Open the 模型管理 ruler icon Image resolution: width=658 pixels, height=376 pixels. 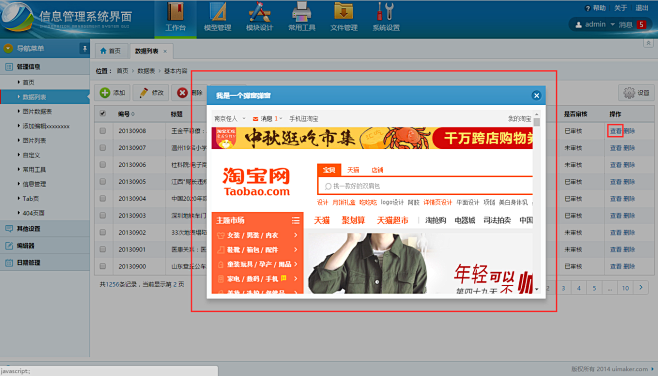point(217,12)
